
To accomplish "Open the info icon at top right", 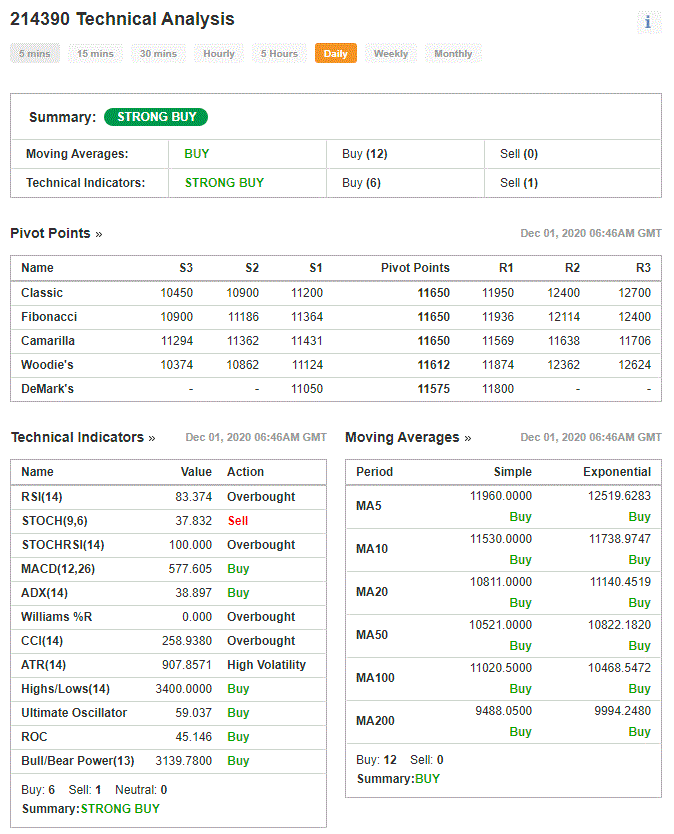I will point(648,22).
